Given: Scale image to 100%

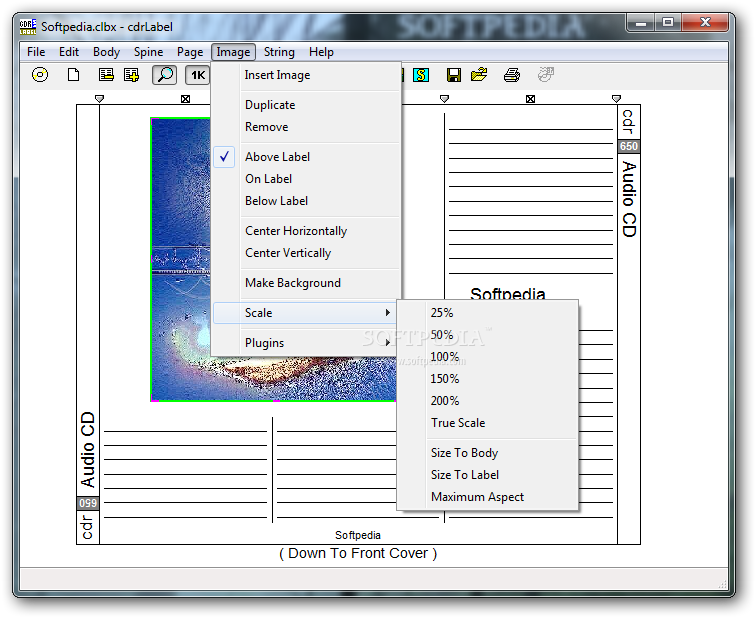Looking at the screenshot, I should [487, 357].
